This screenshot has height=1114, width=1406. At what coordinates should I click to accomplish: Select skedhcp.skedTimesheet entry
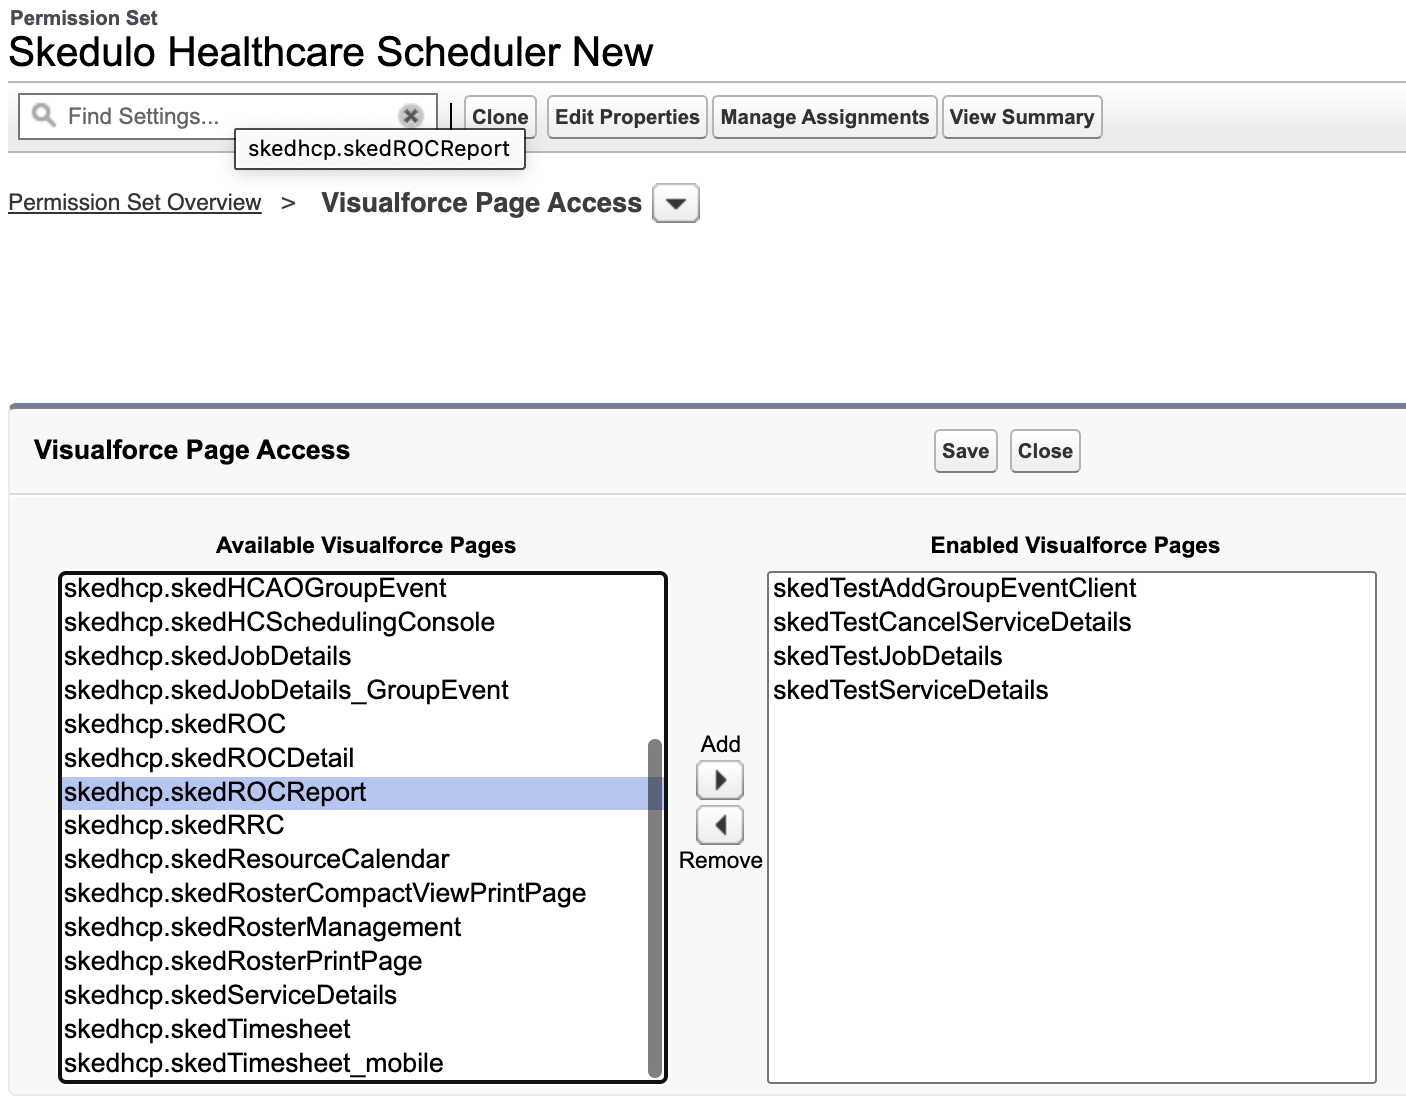354,1029
